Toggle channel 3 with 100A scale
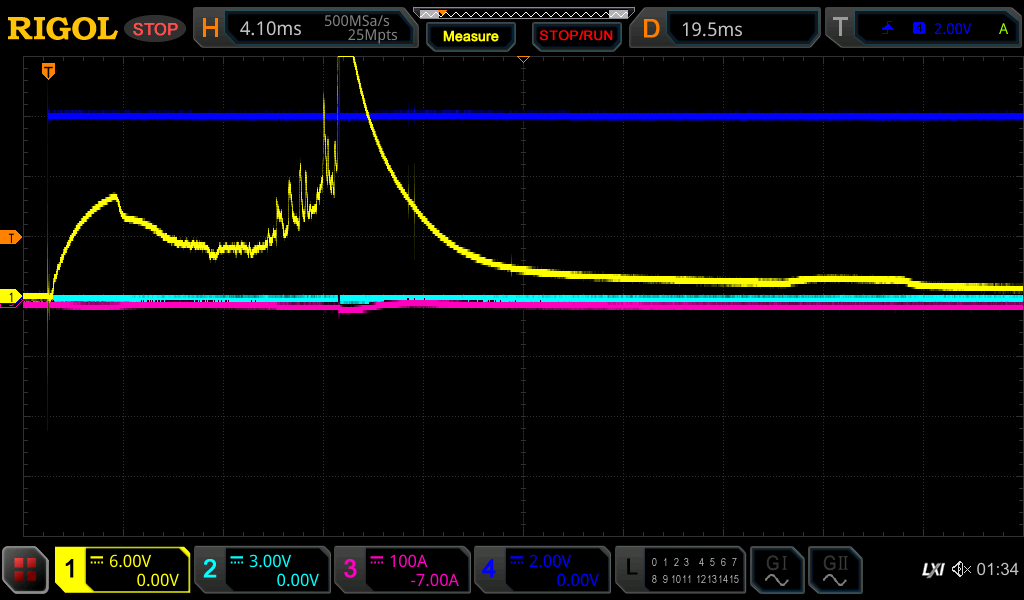1024x600 pixels. pyautogui.click(x=402, y=570)
